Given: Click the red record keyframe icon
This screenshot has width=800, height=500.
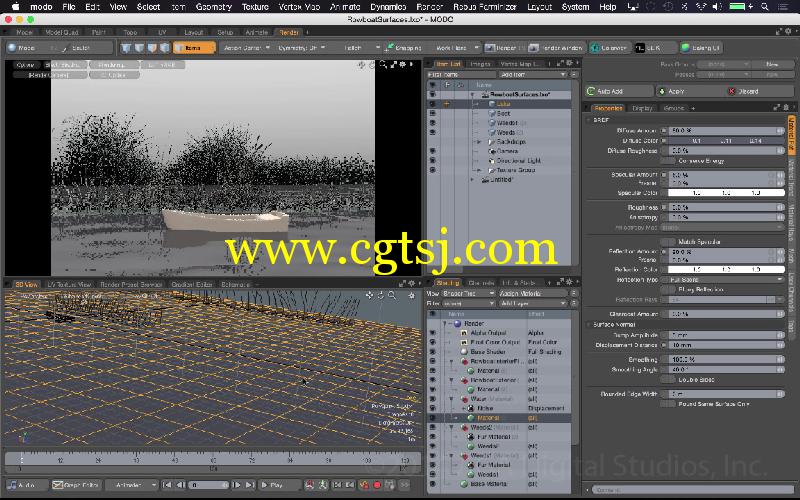Looking at the screenshot, I should coord(377,485).
